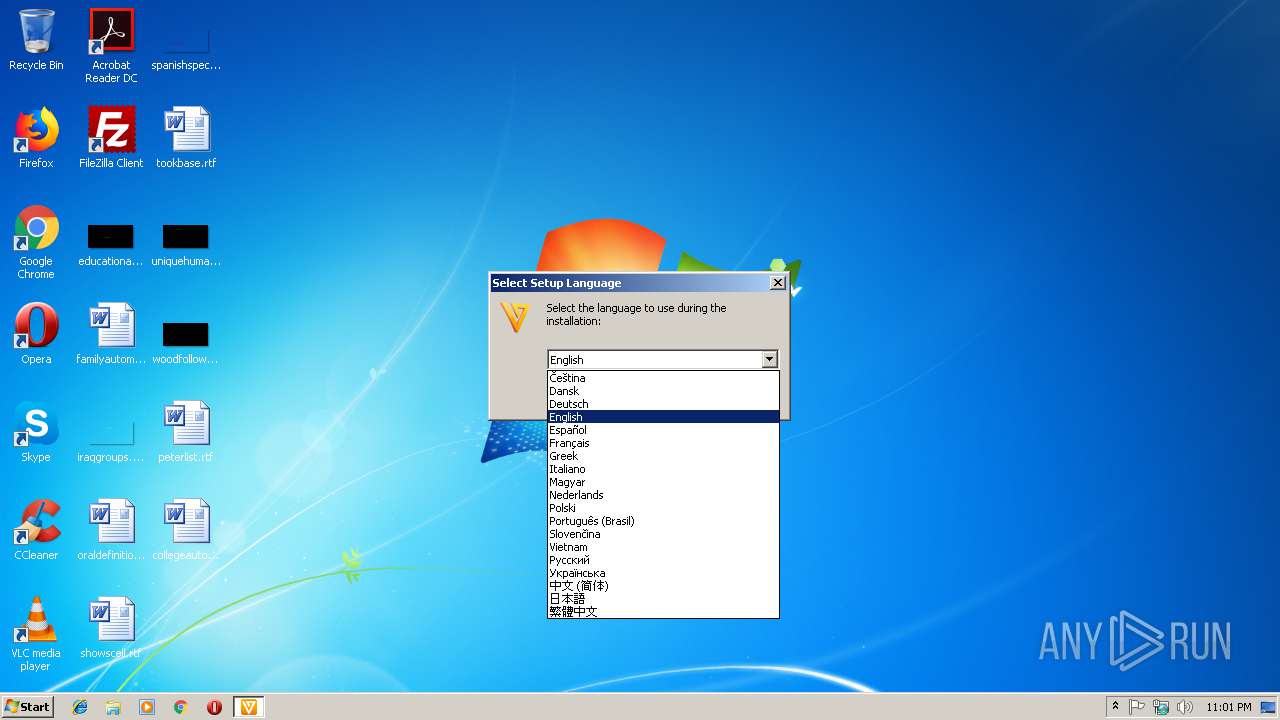Choose Français from language list
This screenshot has height=720, width=1280.
[663, 443]
